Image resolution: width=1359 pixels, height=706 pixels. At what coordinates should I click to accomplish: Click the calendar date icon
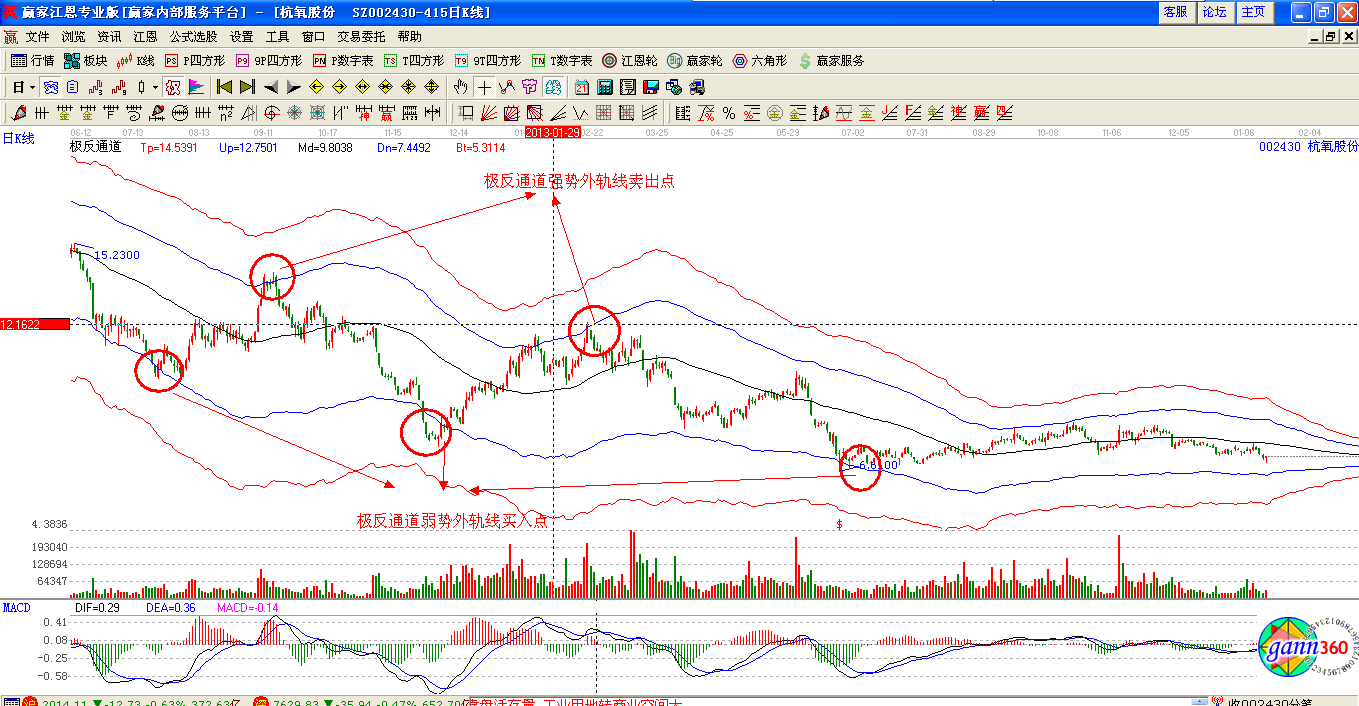[581, 87]
